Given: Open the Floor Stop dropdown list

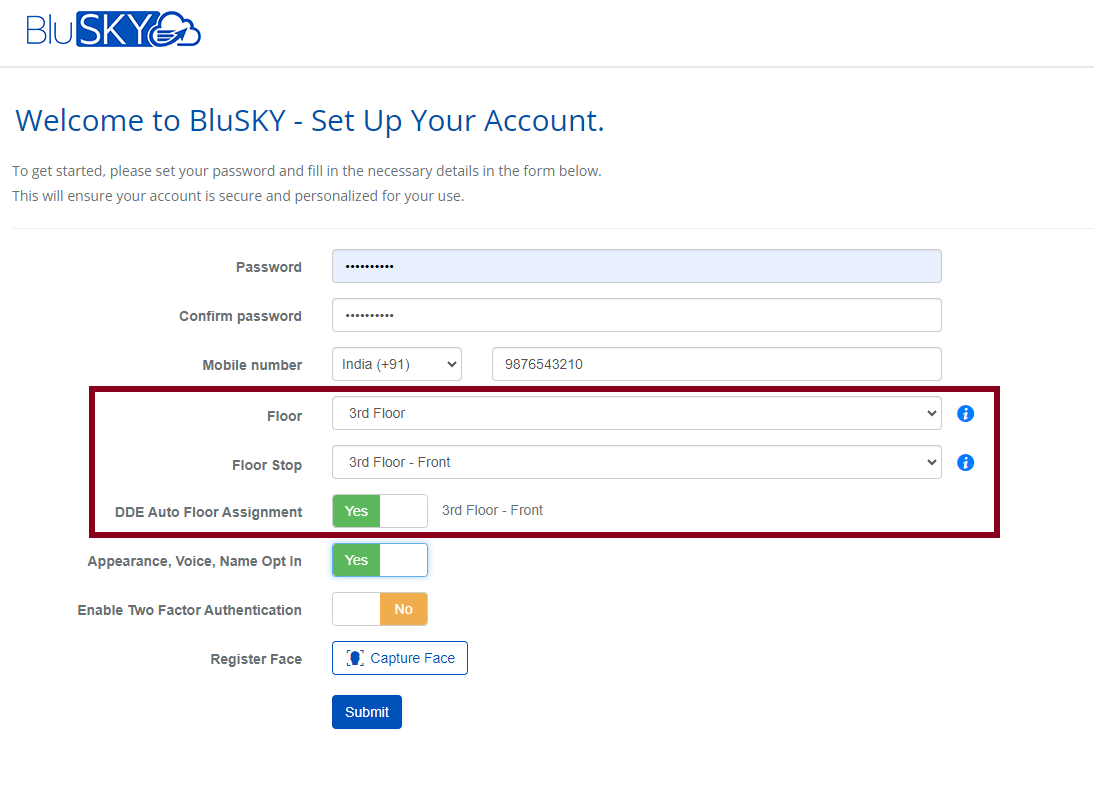Looking at the screenshot, I should 636,462.
